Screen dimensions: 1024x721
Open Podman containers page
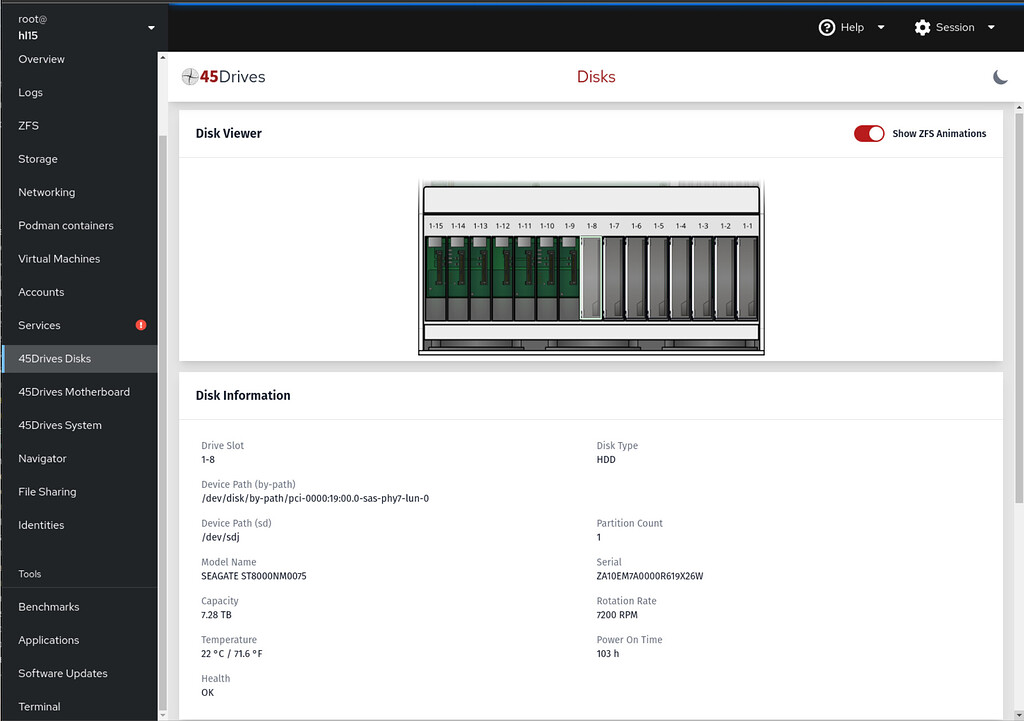click(66, 225)
